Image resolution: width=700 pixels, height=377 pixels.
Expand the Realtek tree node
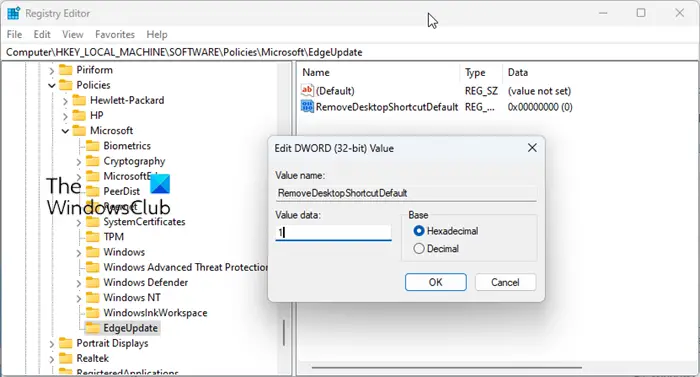tap(51, 360)
